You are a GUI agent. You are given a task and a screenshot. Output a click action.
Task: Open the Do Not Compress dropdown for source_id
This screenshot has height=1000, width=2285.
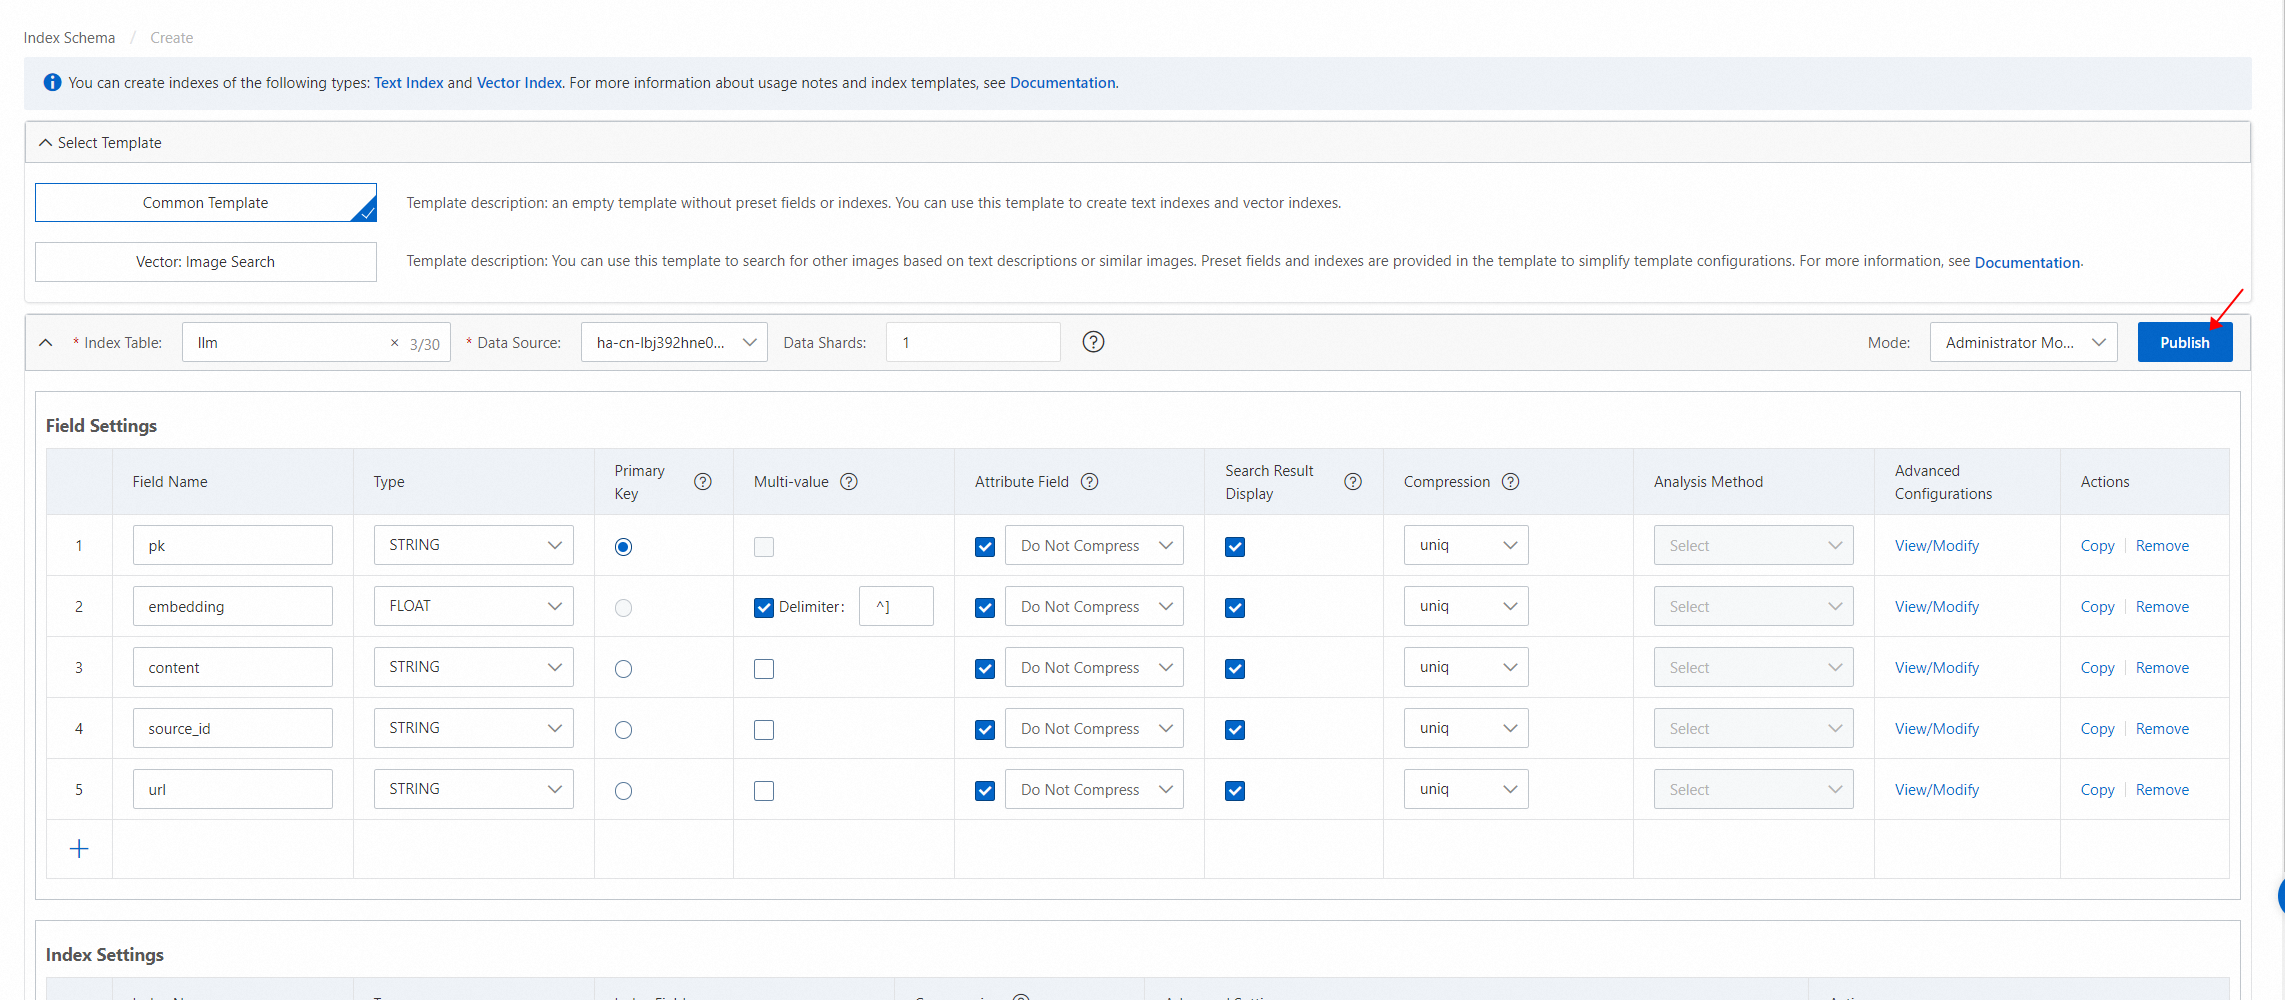coord(1094,728)
